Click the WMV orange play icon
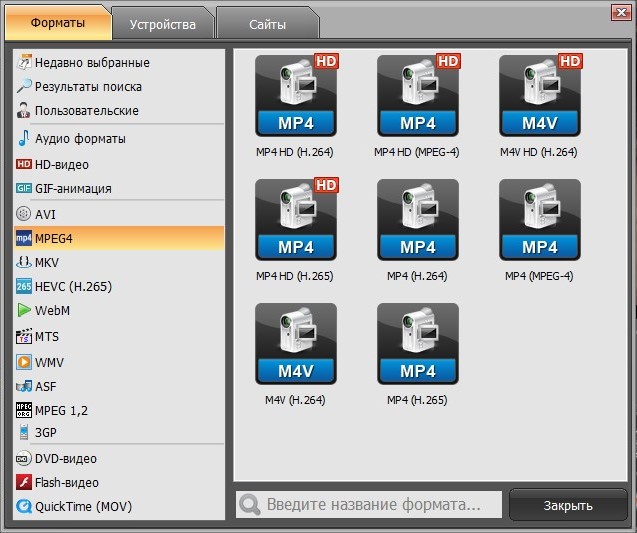The image size is (637, 533). (24, 362)
